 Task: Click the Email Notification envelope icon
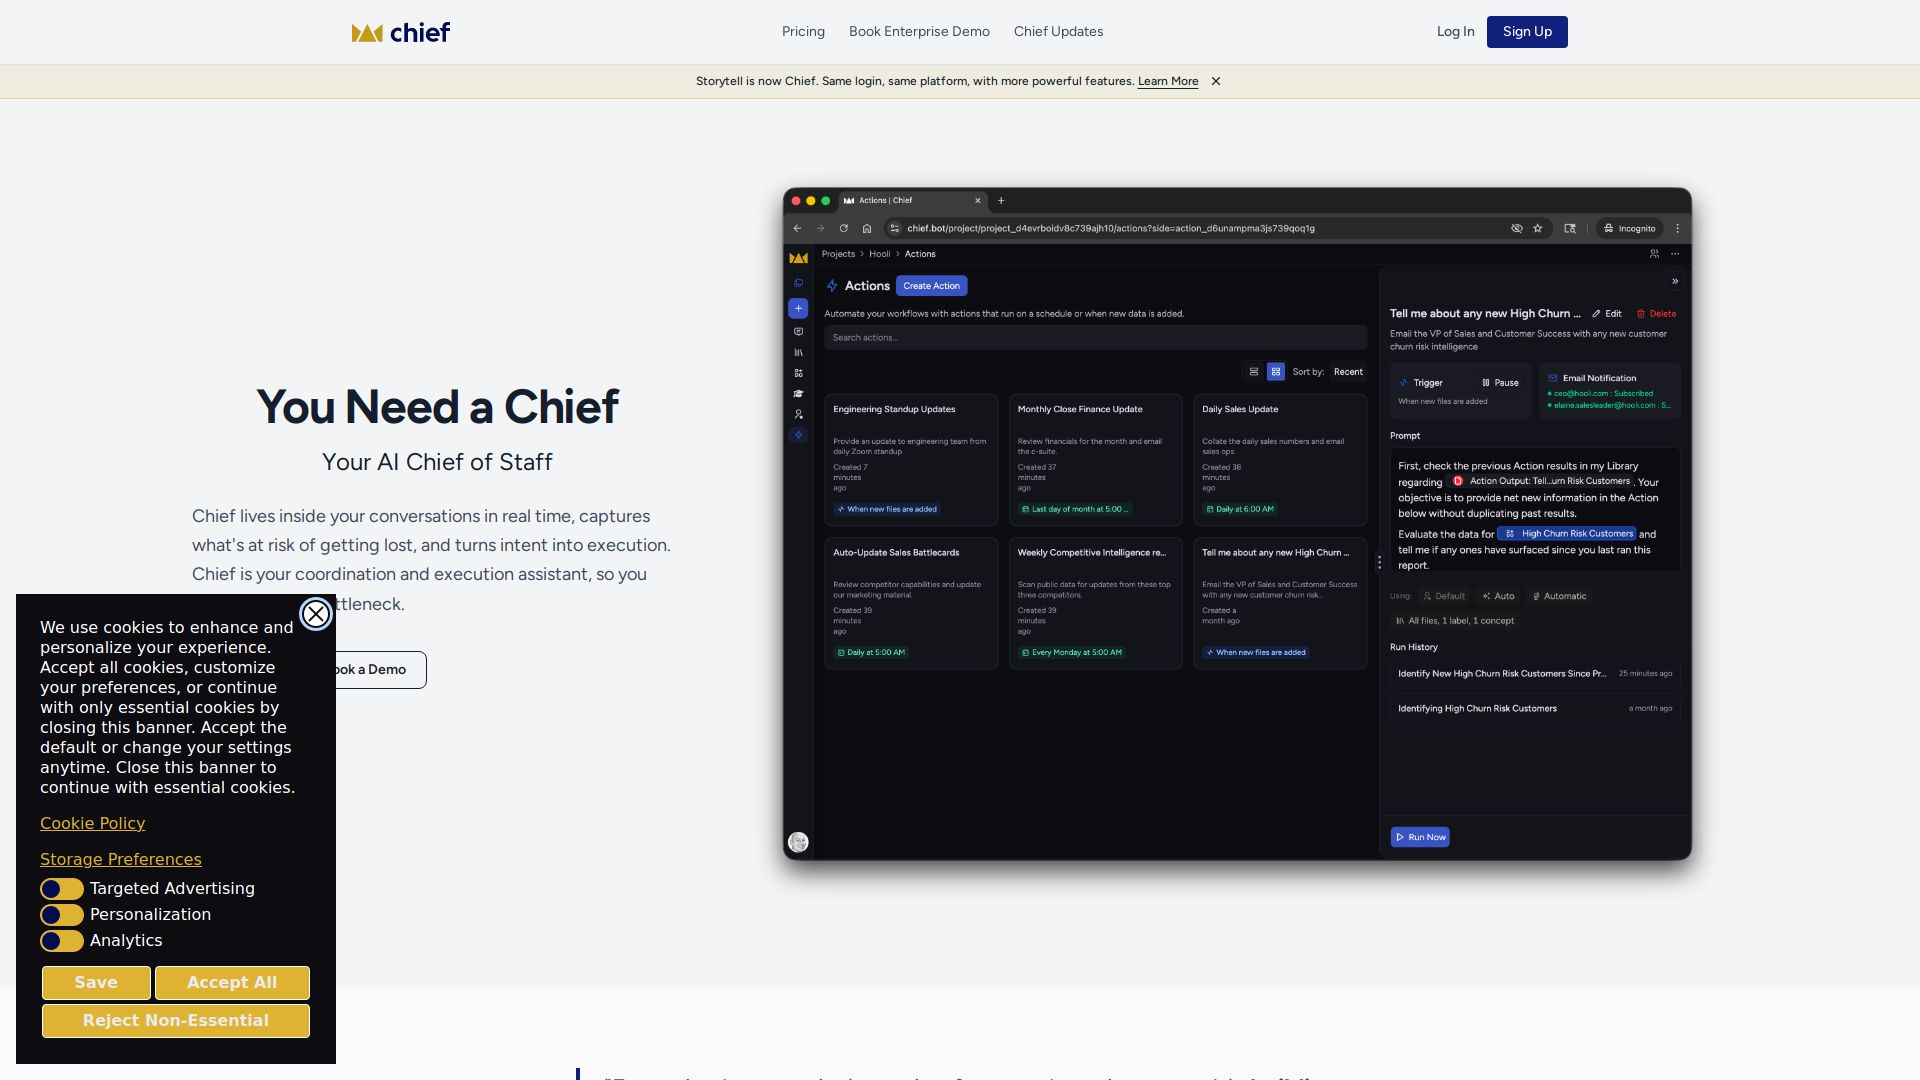point(1553,378)
